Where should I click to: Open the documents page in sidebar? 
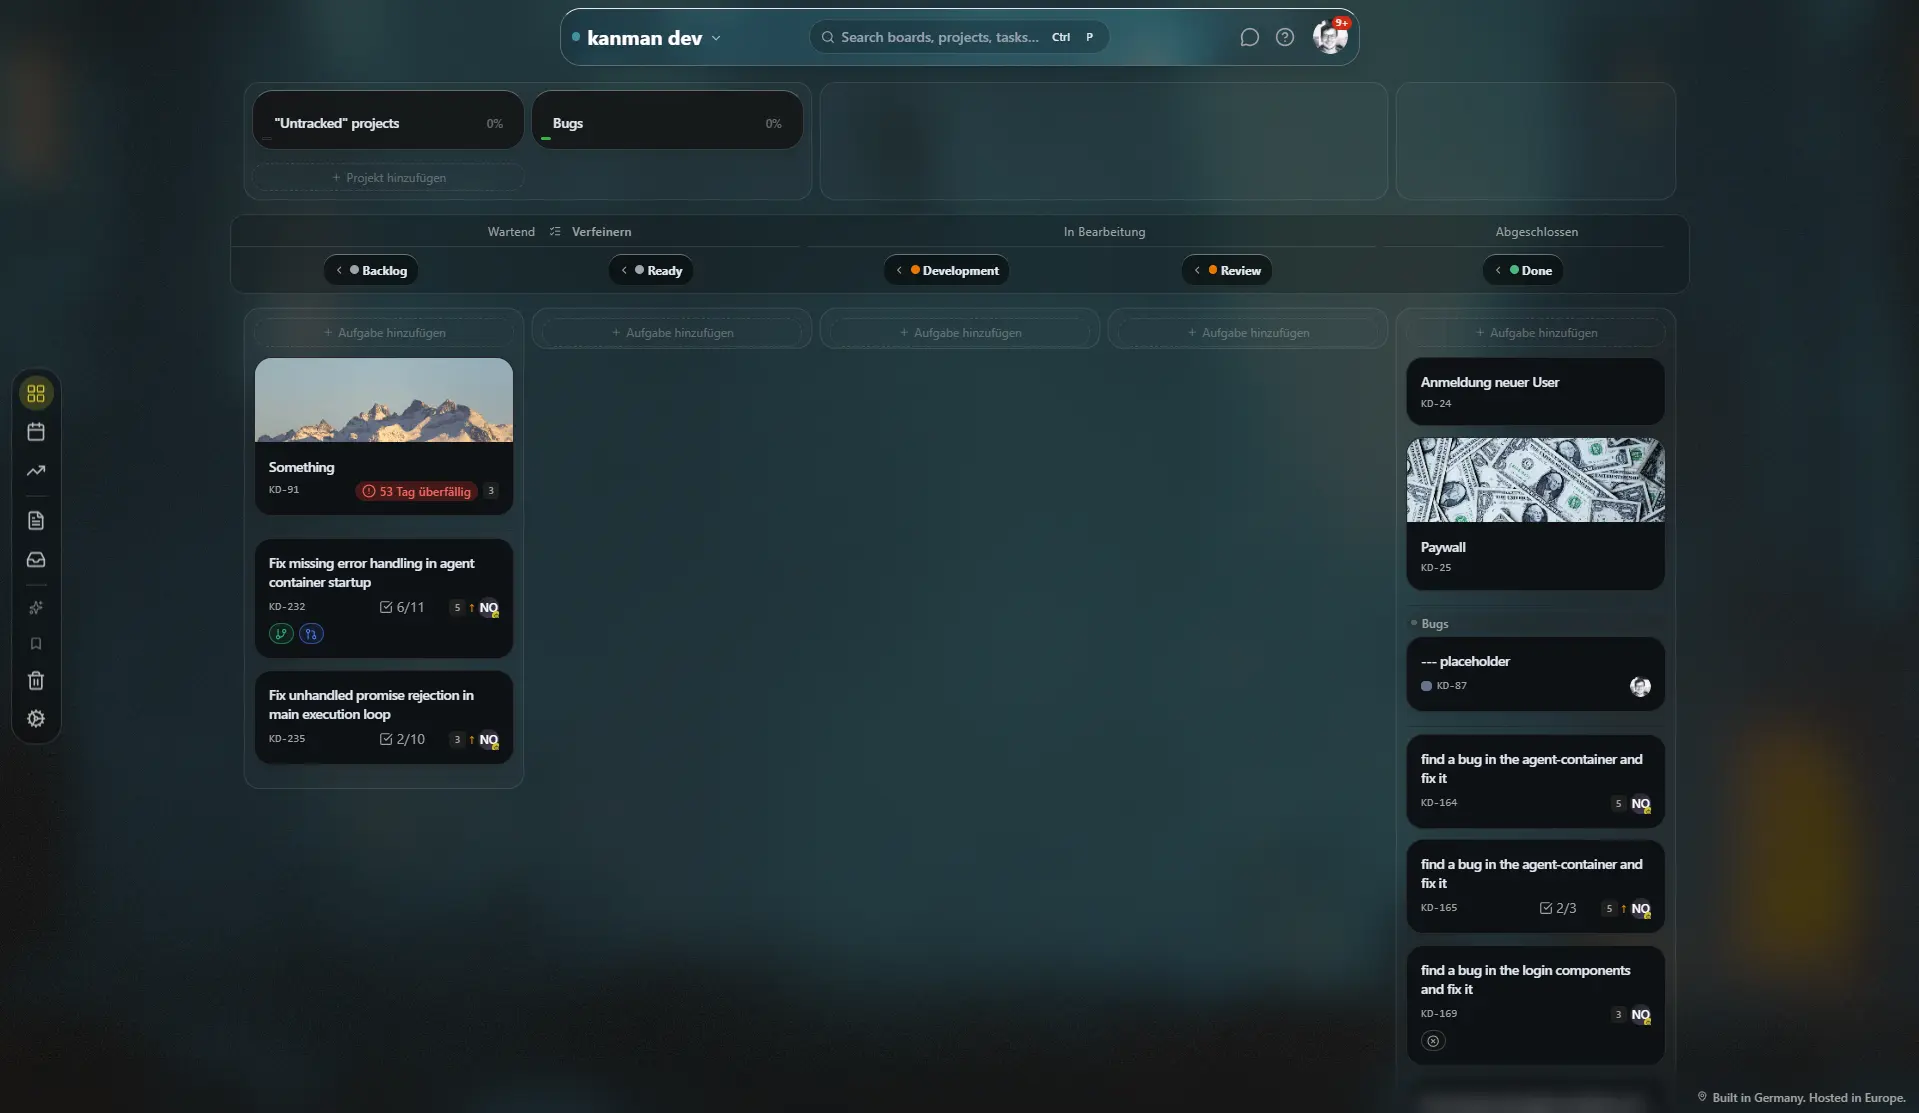36,521
